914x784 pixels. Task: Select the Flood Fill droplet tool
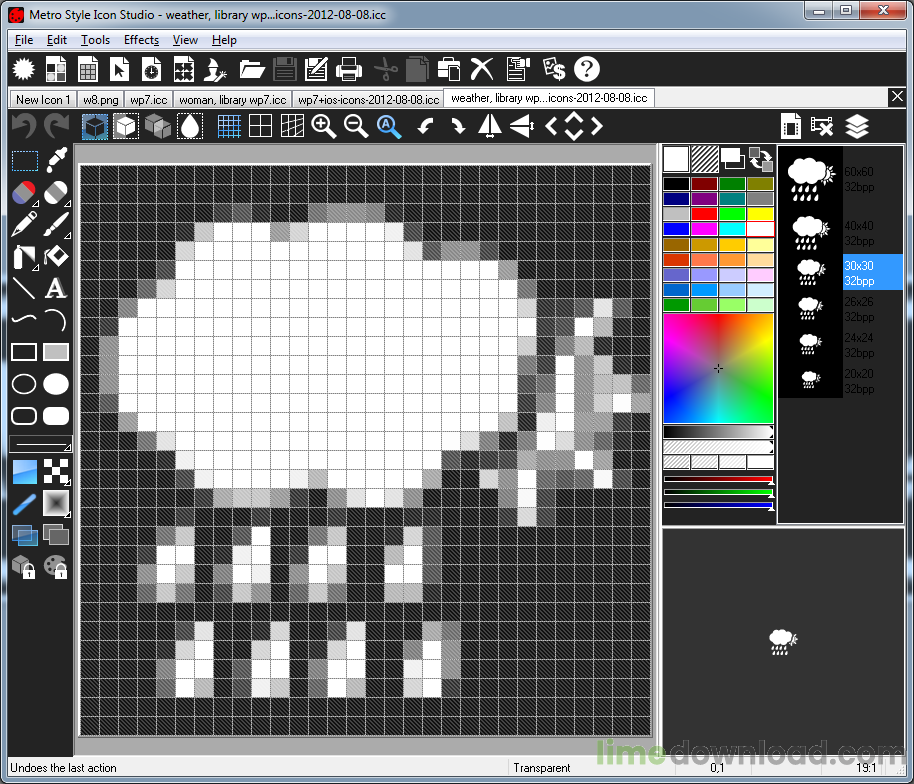[190, 126]
